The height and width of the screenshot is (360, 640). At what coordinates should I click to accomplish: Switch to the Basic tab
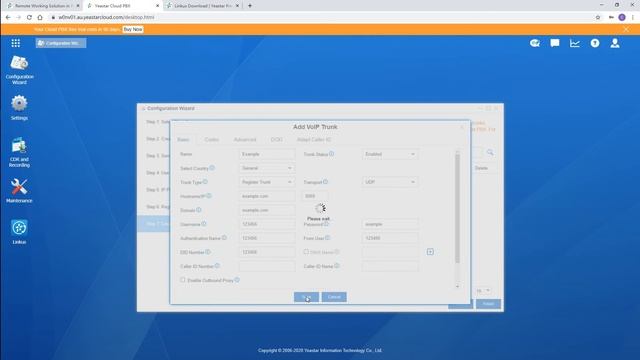[183, 140]
